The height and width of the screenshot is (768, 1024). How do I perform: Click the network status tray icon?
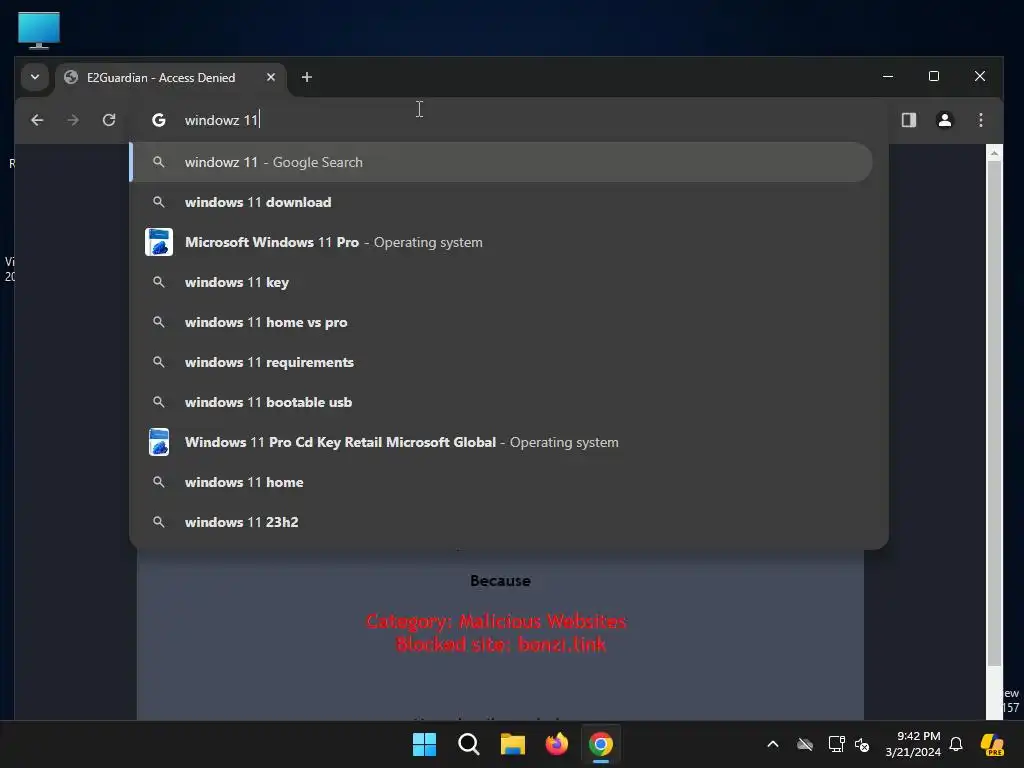tap(837, 744)
